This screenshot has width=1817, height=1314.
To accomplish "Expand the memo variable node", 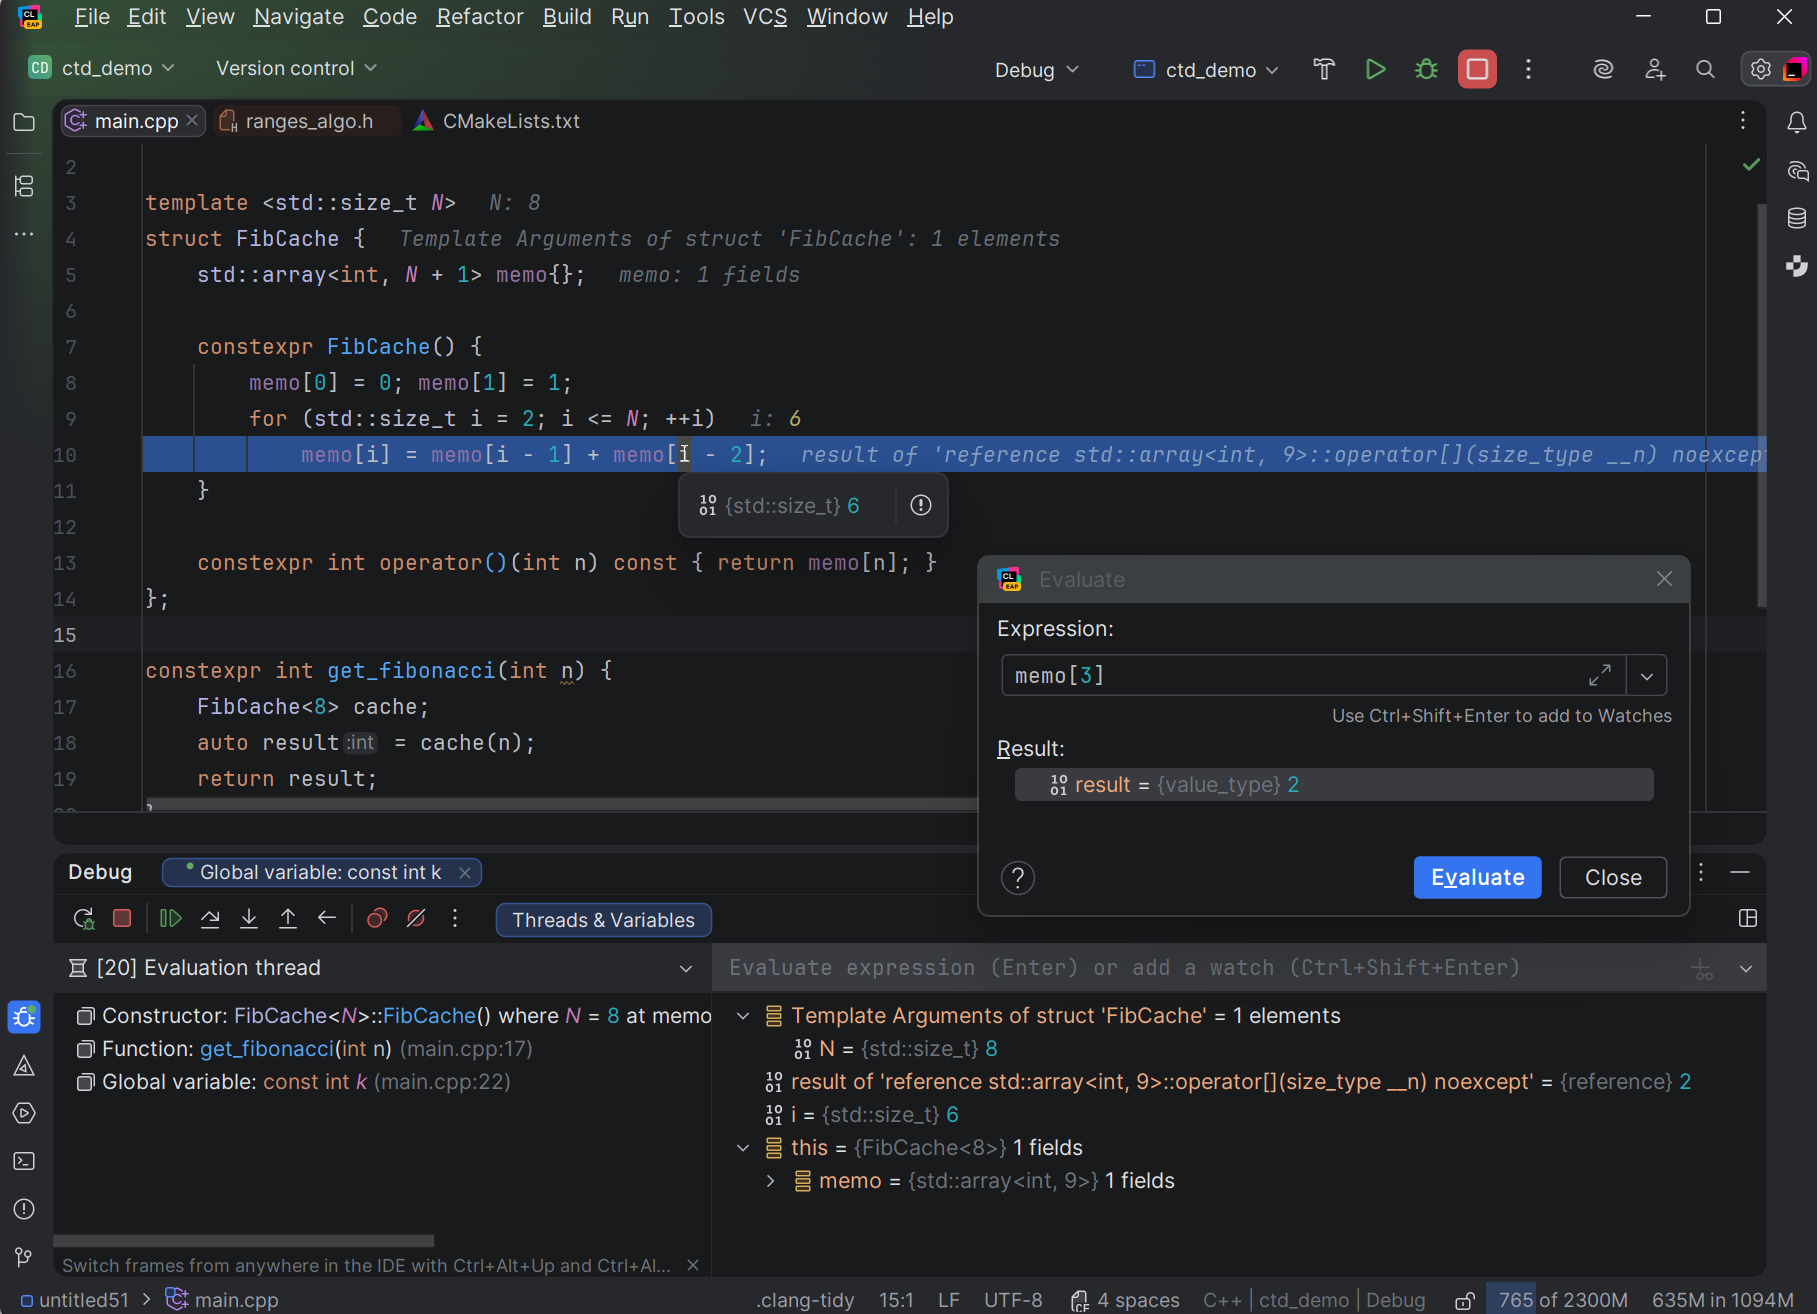I will (770, 1181).
